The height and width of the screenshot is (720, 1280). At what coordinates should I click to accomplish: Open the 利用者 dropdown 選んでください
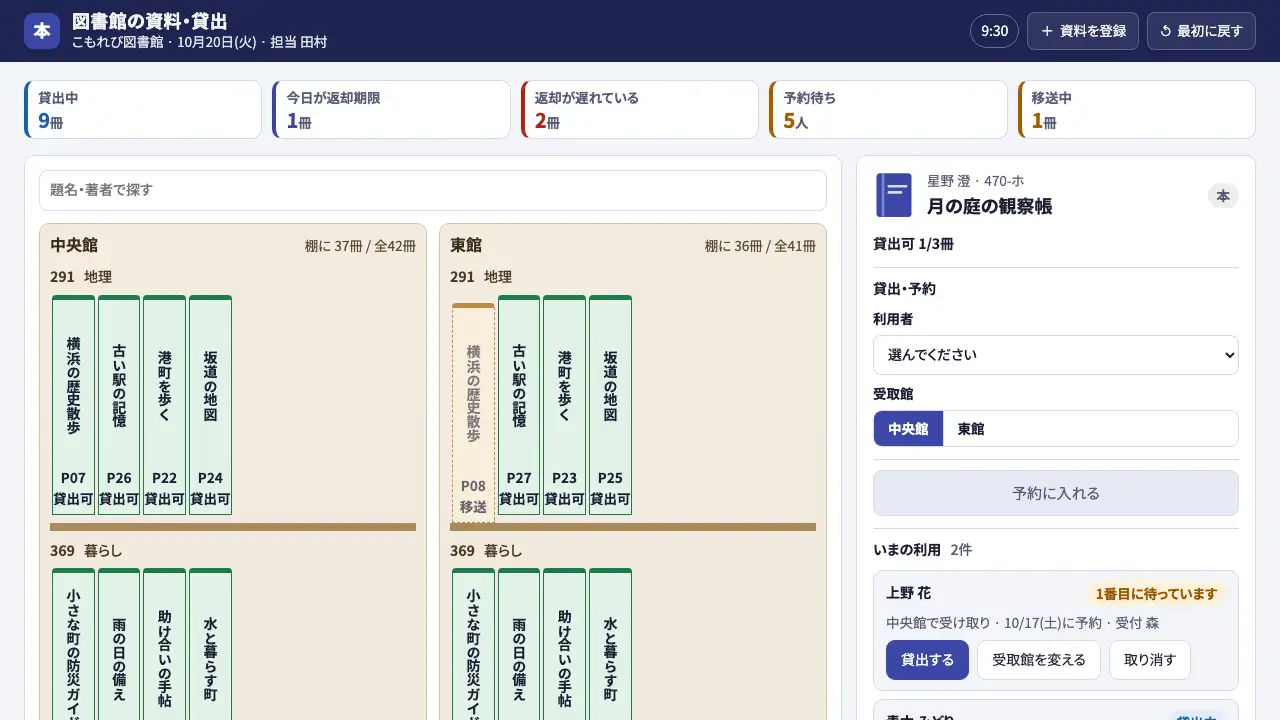[1056, 355]
